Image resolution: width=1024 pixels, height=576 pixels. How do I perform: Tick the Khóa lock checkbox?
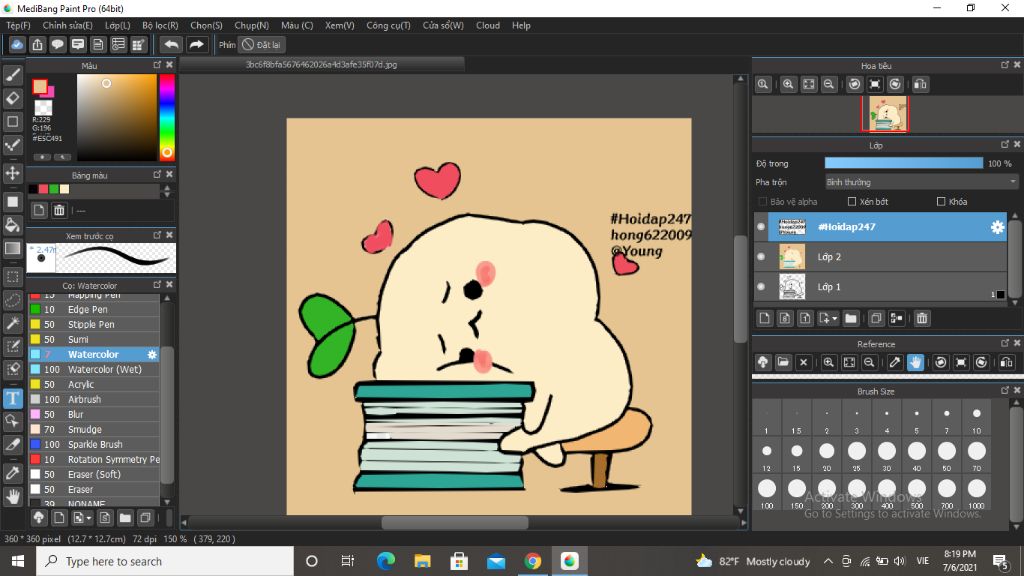pos(941,202)
